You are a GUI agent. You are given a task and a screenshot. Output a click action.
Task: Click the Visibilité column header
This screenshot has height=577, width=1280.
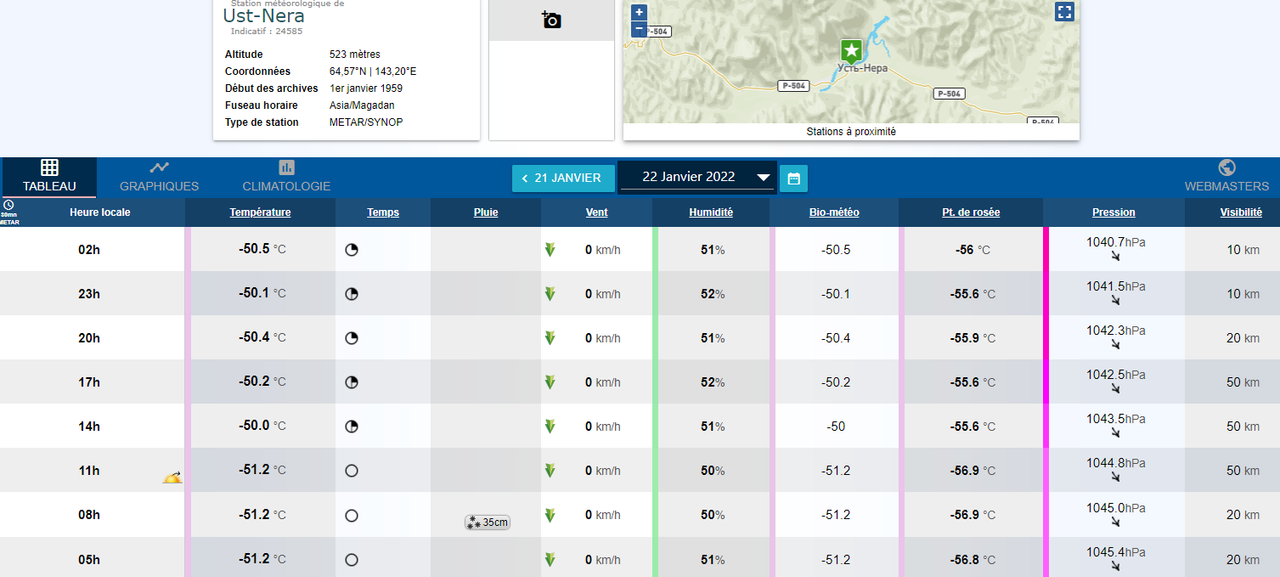(1241, 212)
